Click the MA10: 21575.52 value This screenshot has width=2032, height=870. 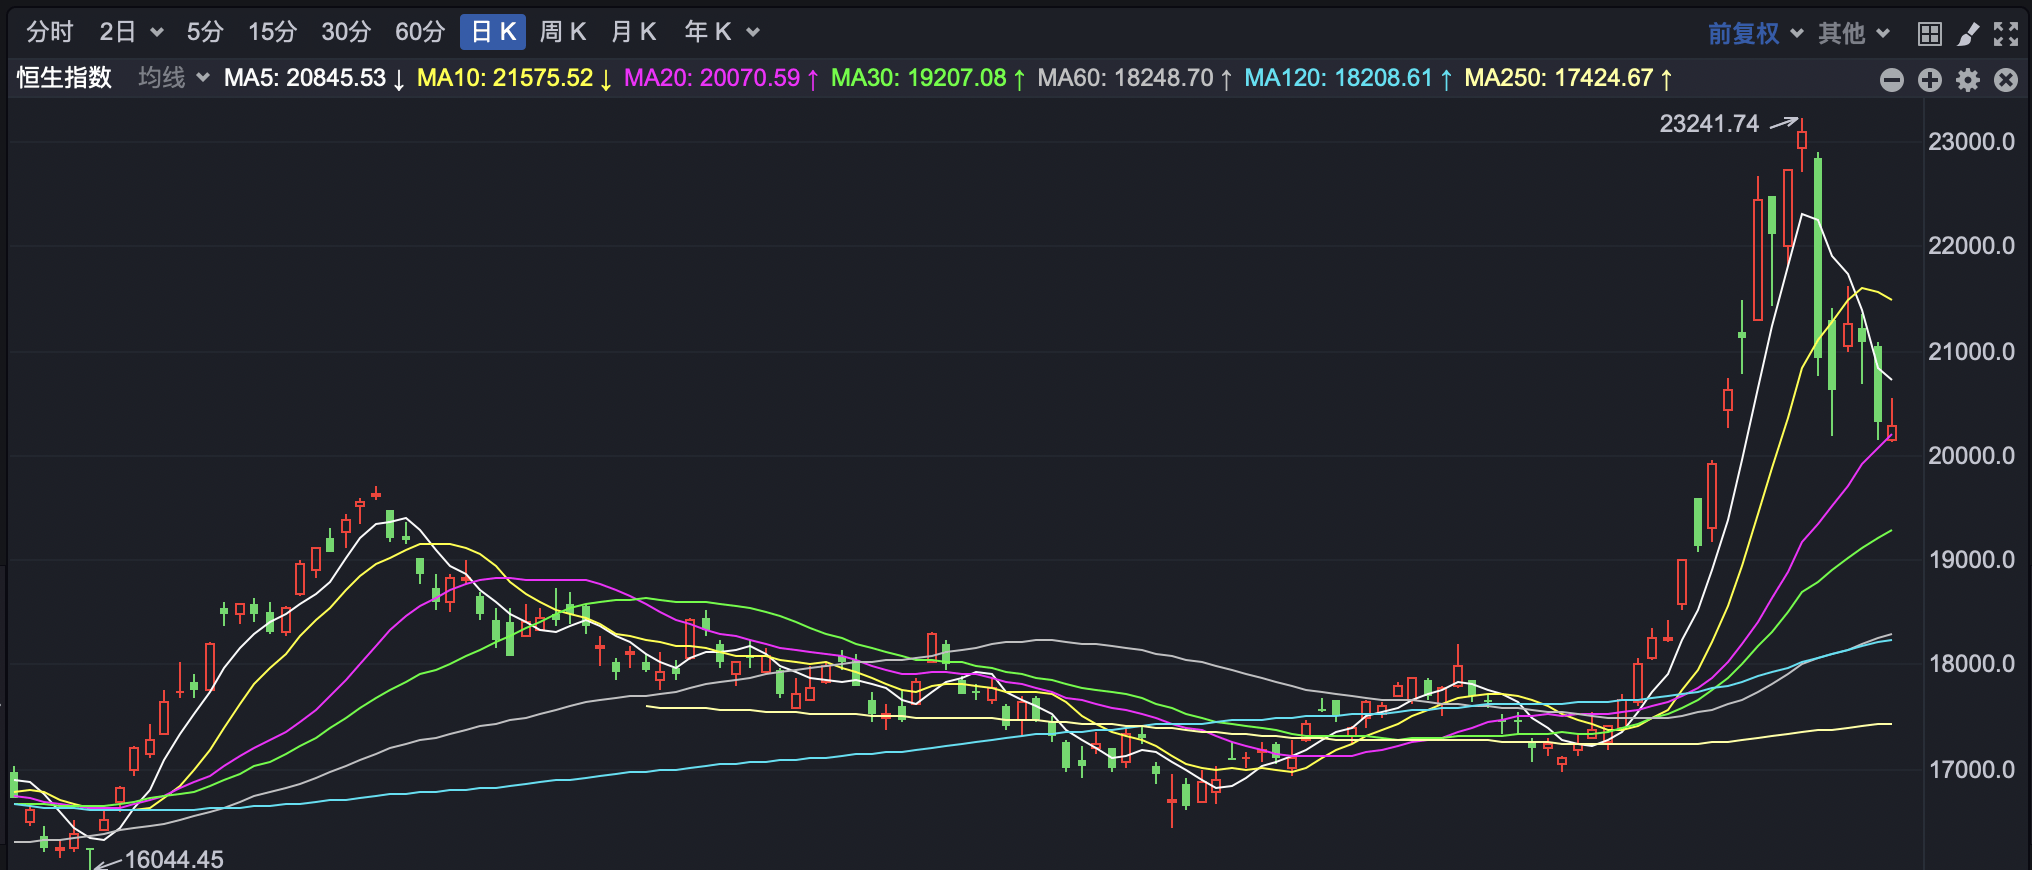pos(514,78)
